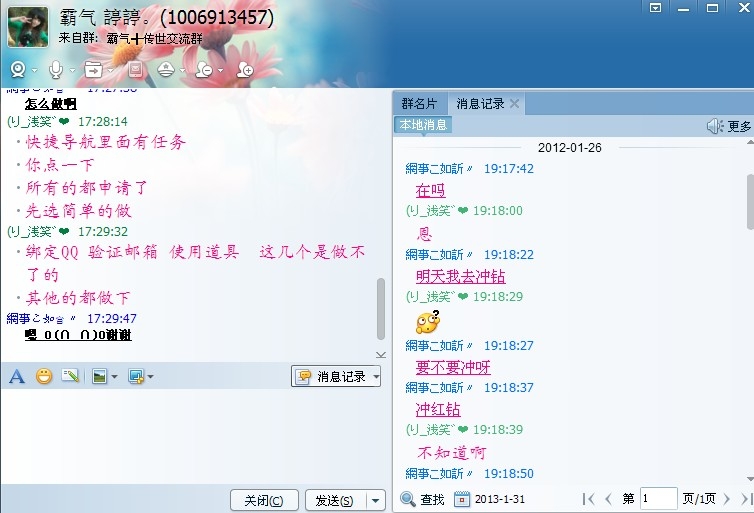Viewport: 754px width, 513px height.
Task: Open calendar date picker beside 2013-1-31
Action: coord(462,499)
